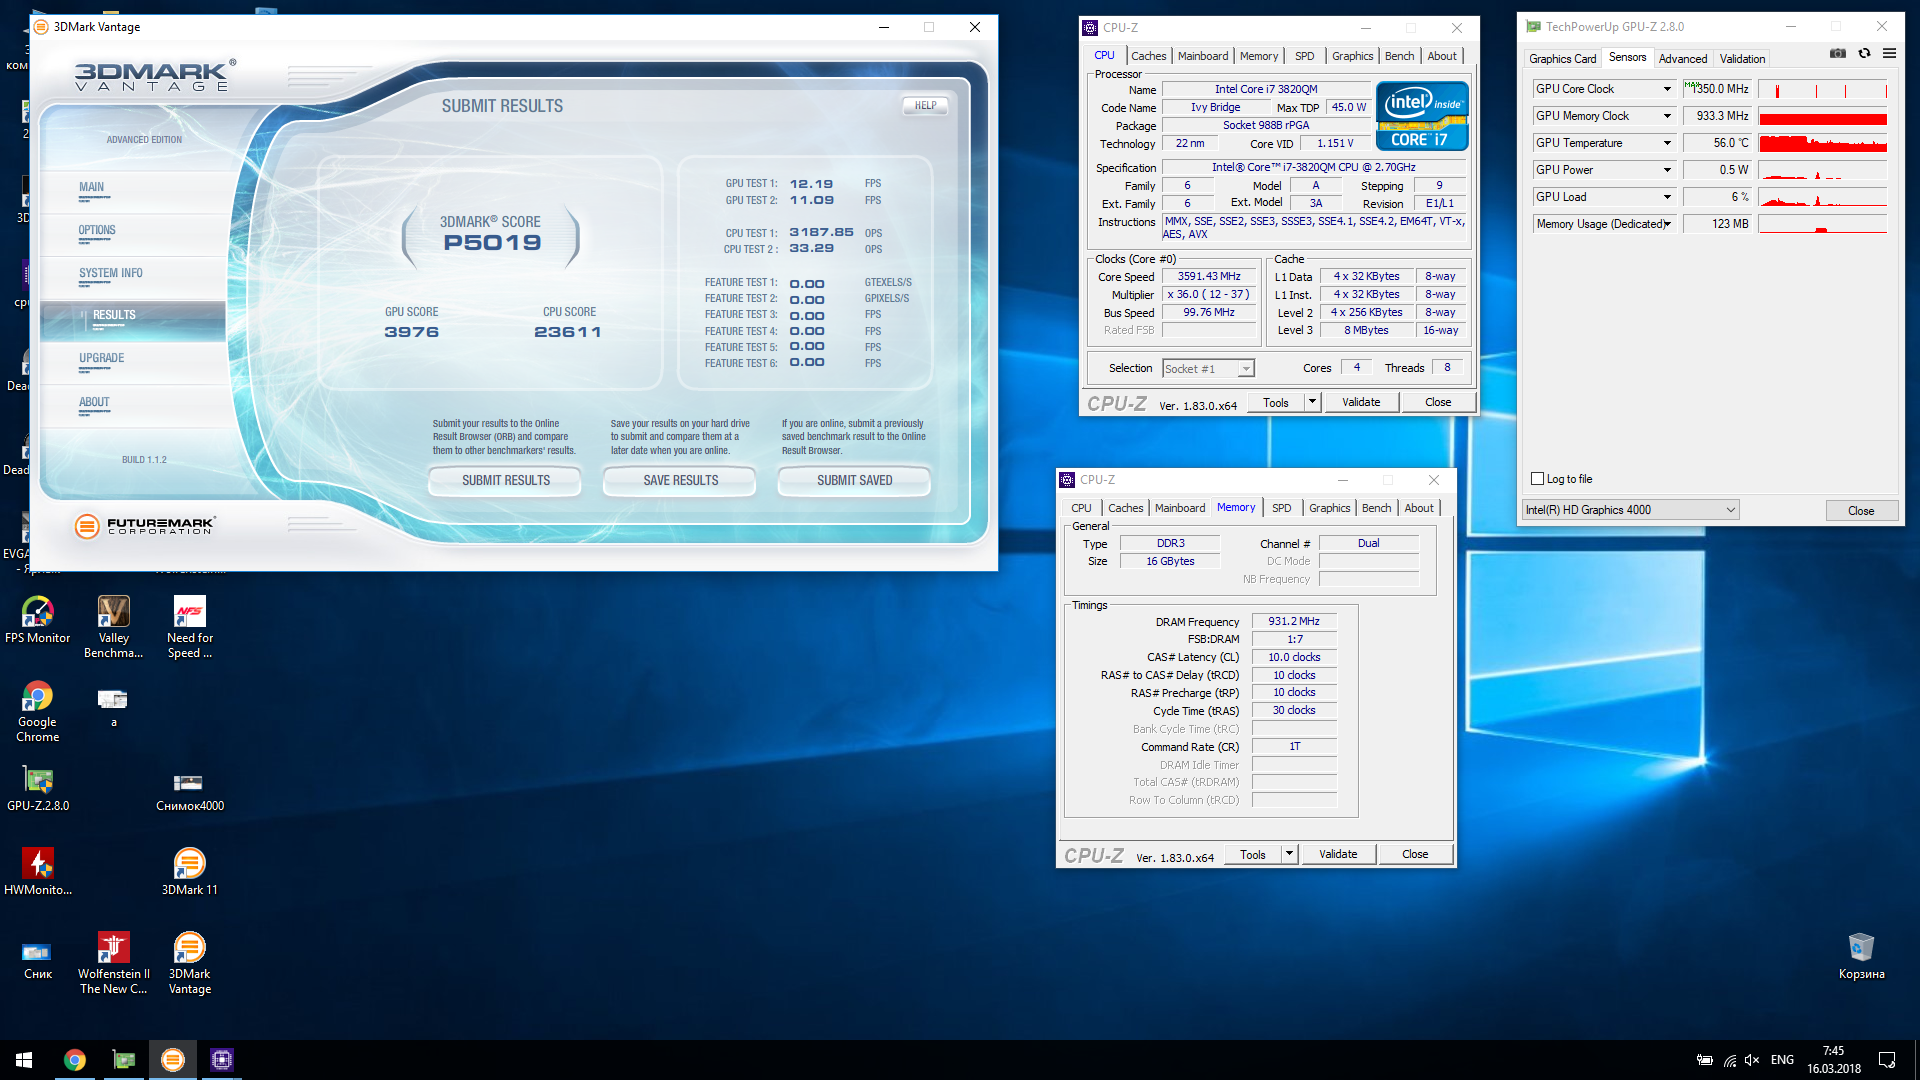
Task: Expand the GPU Temperature sensor dropdown
Action: coord(1667,143)
